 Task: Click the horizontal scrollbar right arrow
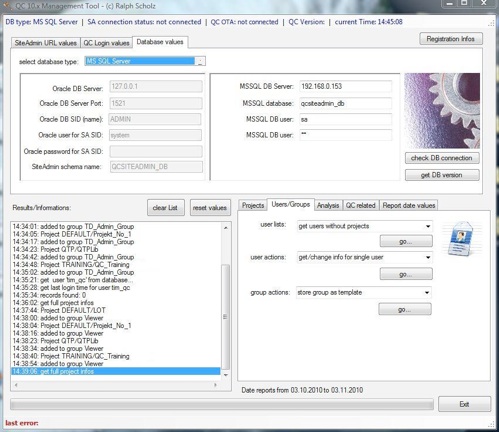pos(215,385)
